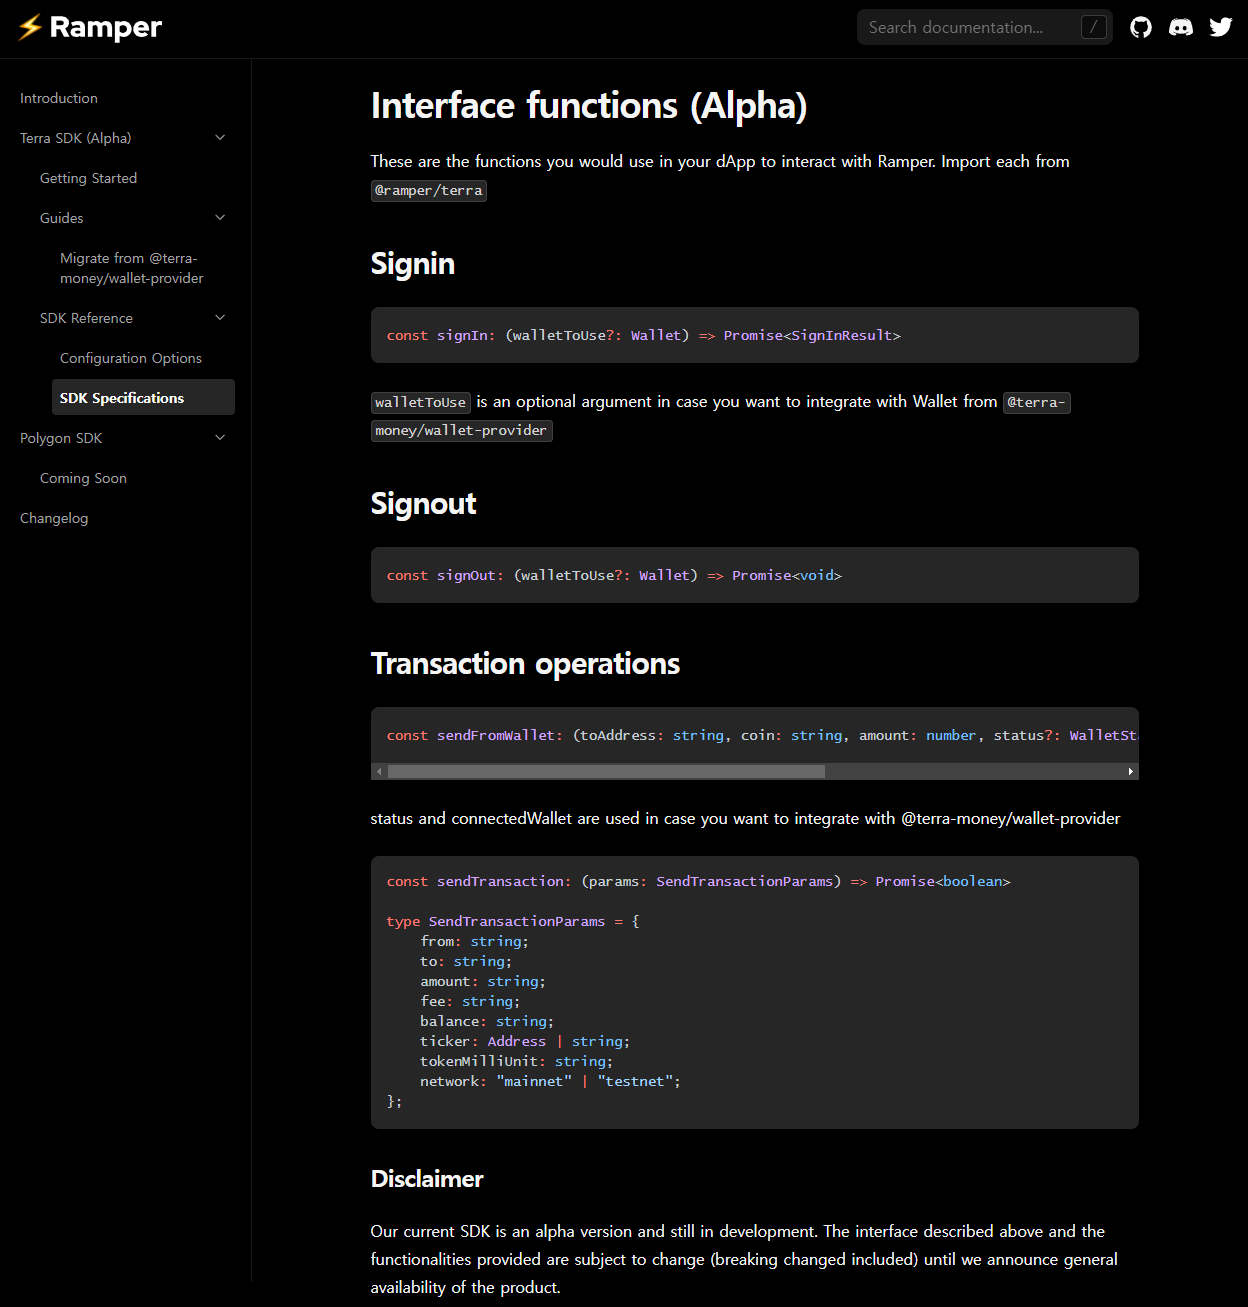1248x1307 pixels.
Task: Click the walletToUse inline code tag
Action: pos(421,402)
